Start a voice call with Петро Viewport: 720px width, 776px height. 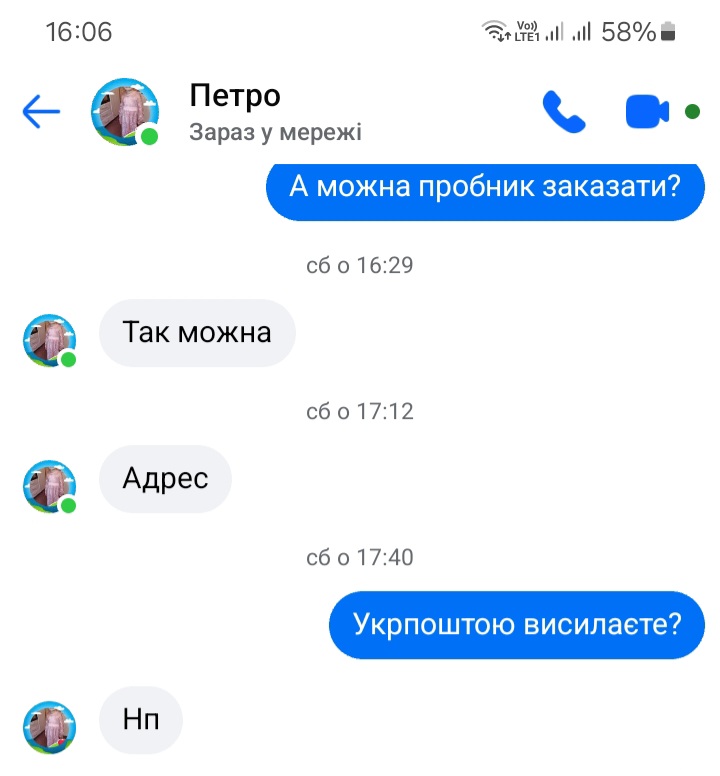pos(564,112)
